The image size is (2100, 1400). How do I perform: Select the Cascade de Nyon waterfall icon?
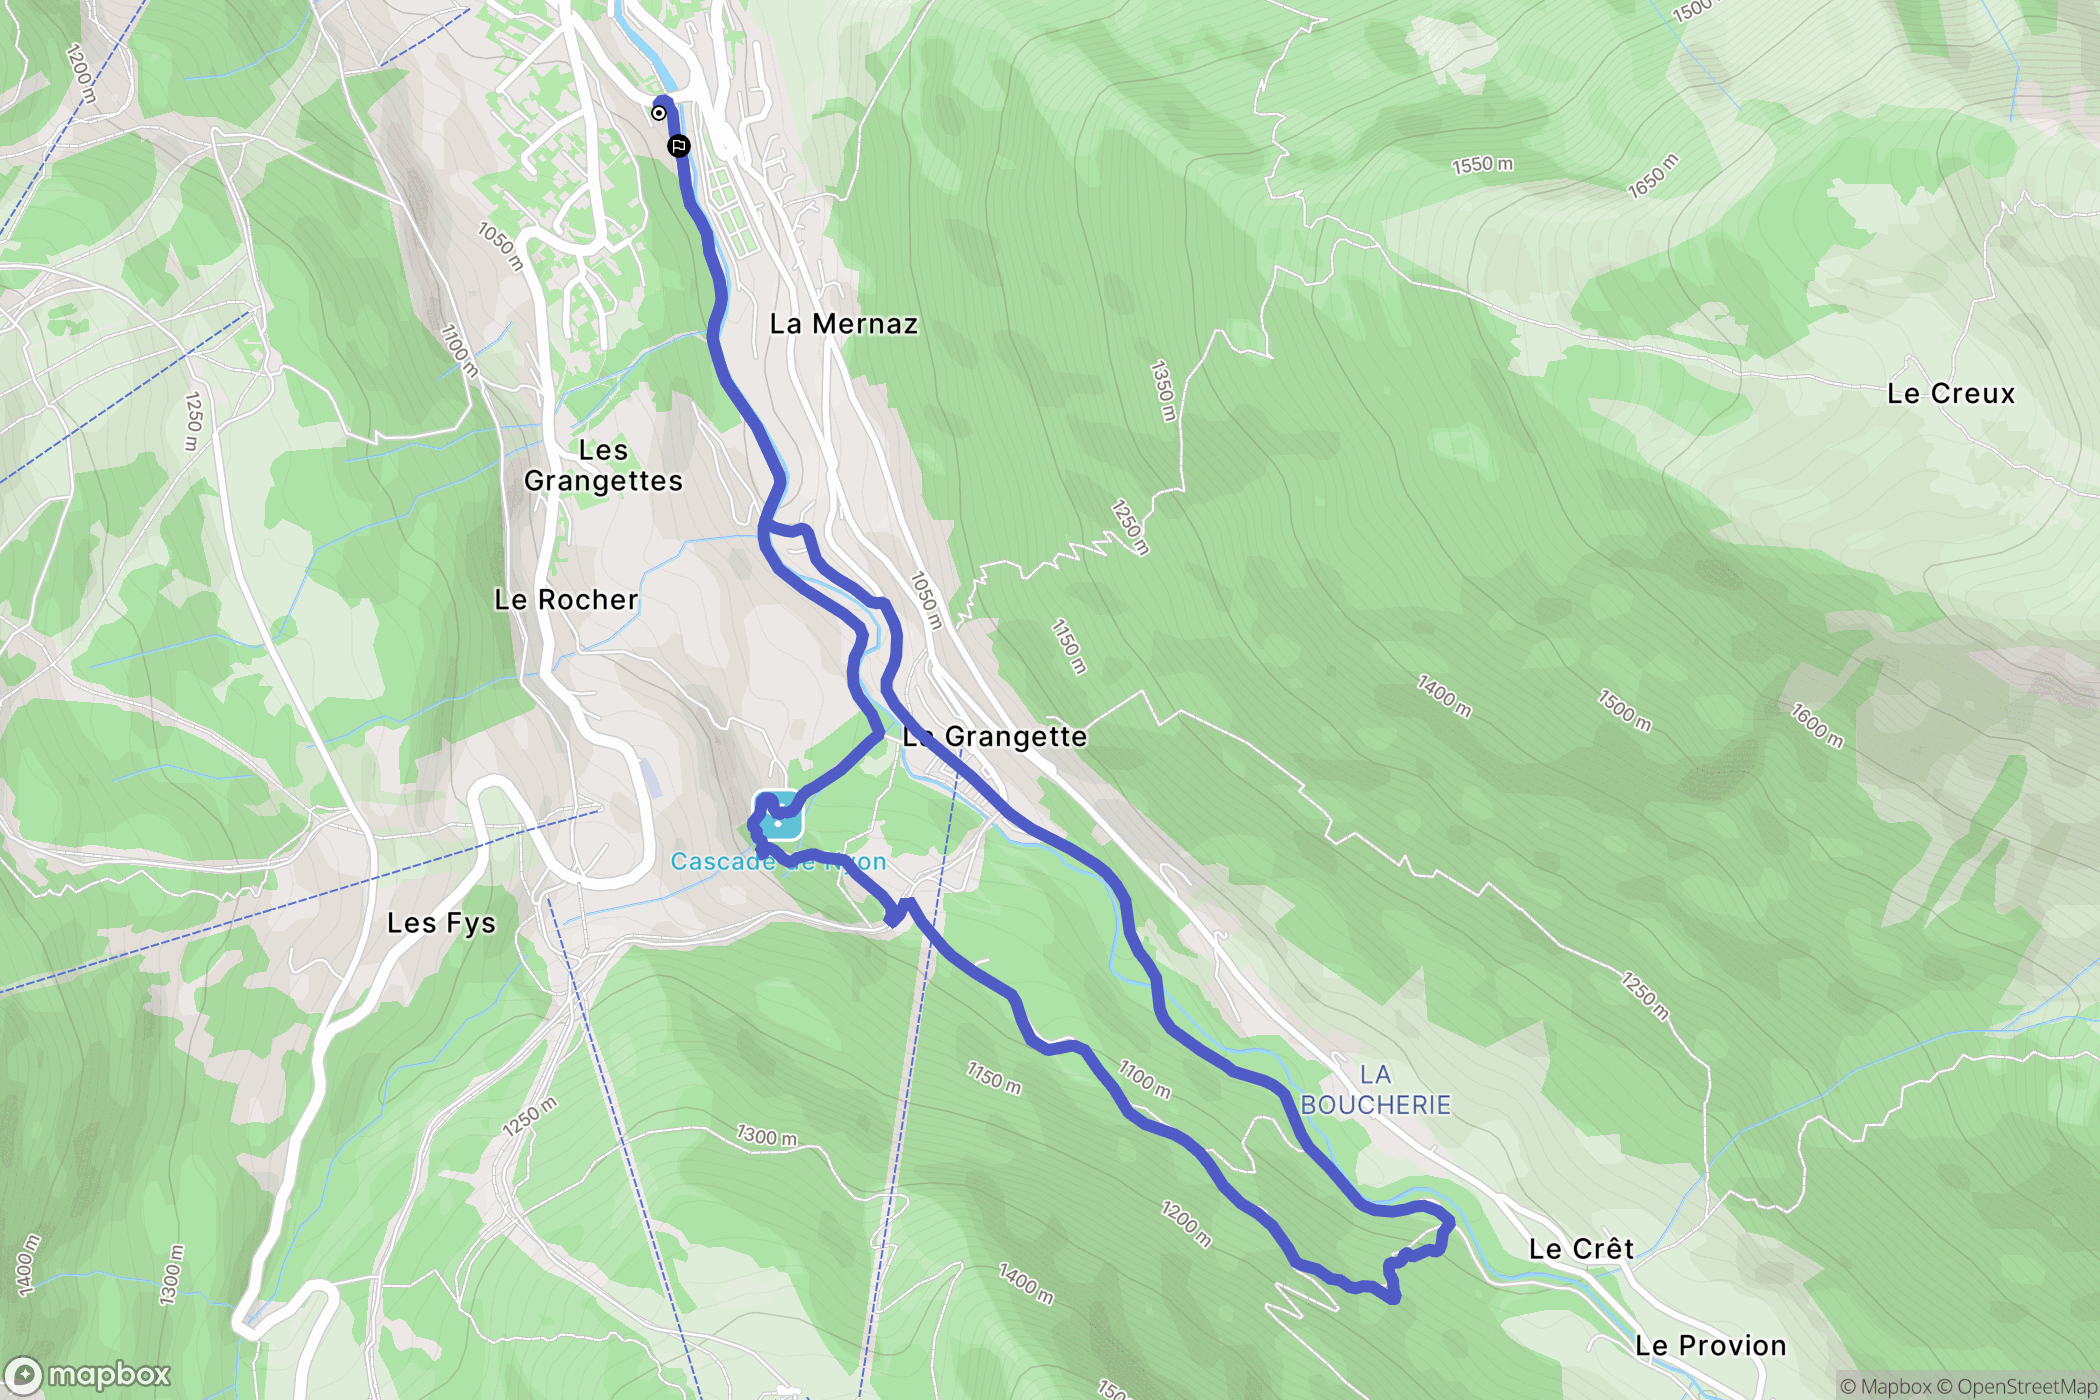pos(778,815)
